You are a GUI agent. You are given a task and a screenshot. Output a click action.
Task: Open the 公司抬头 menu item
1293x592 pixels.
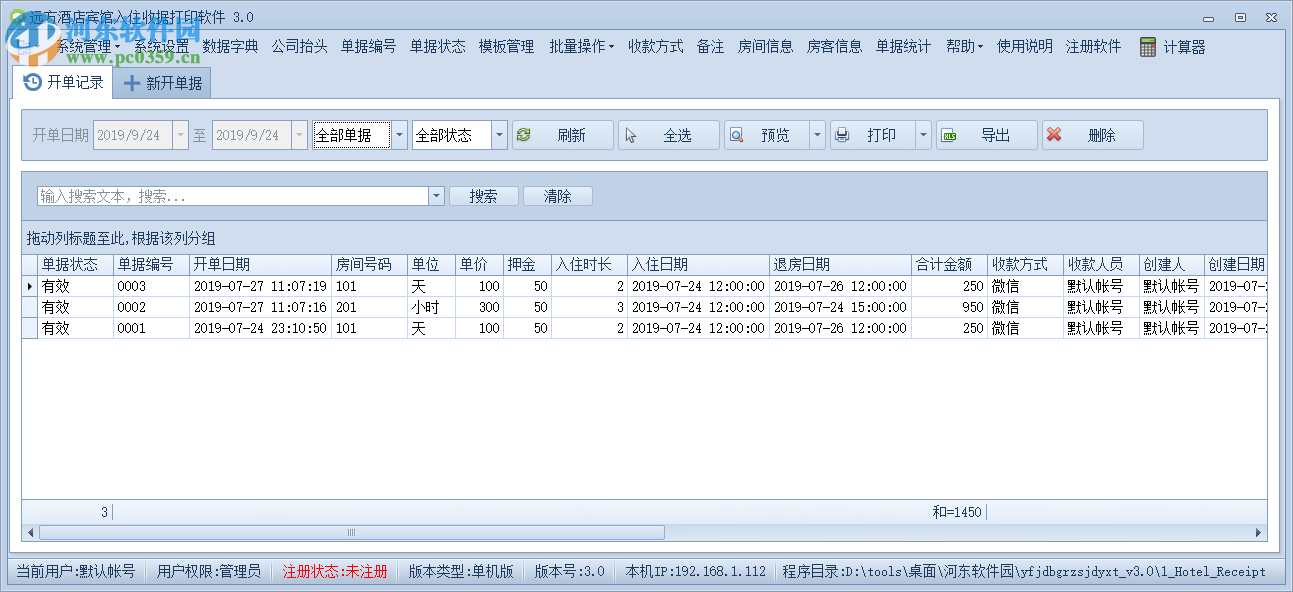coord(299,46)
